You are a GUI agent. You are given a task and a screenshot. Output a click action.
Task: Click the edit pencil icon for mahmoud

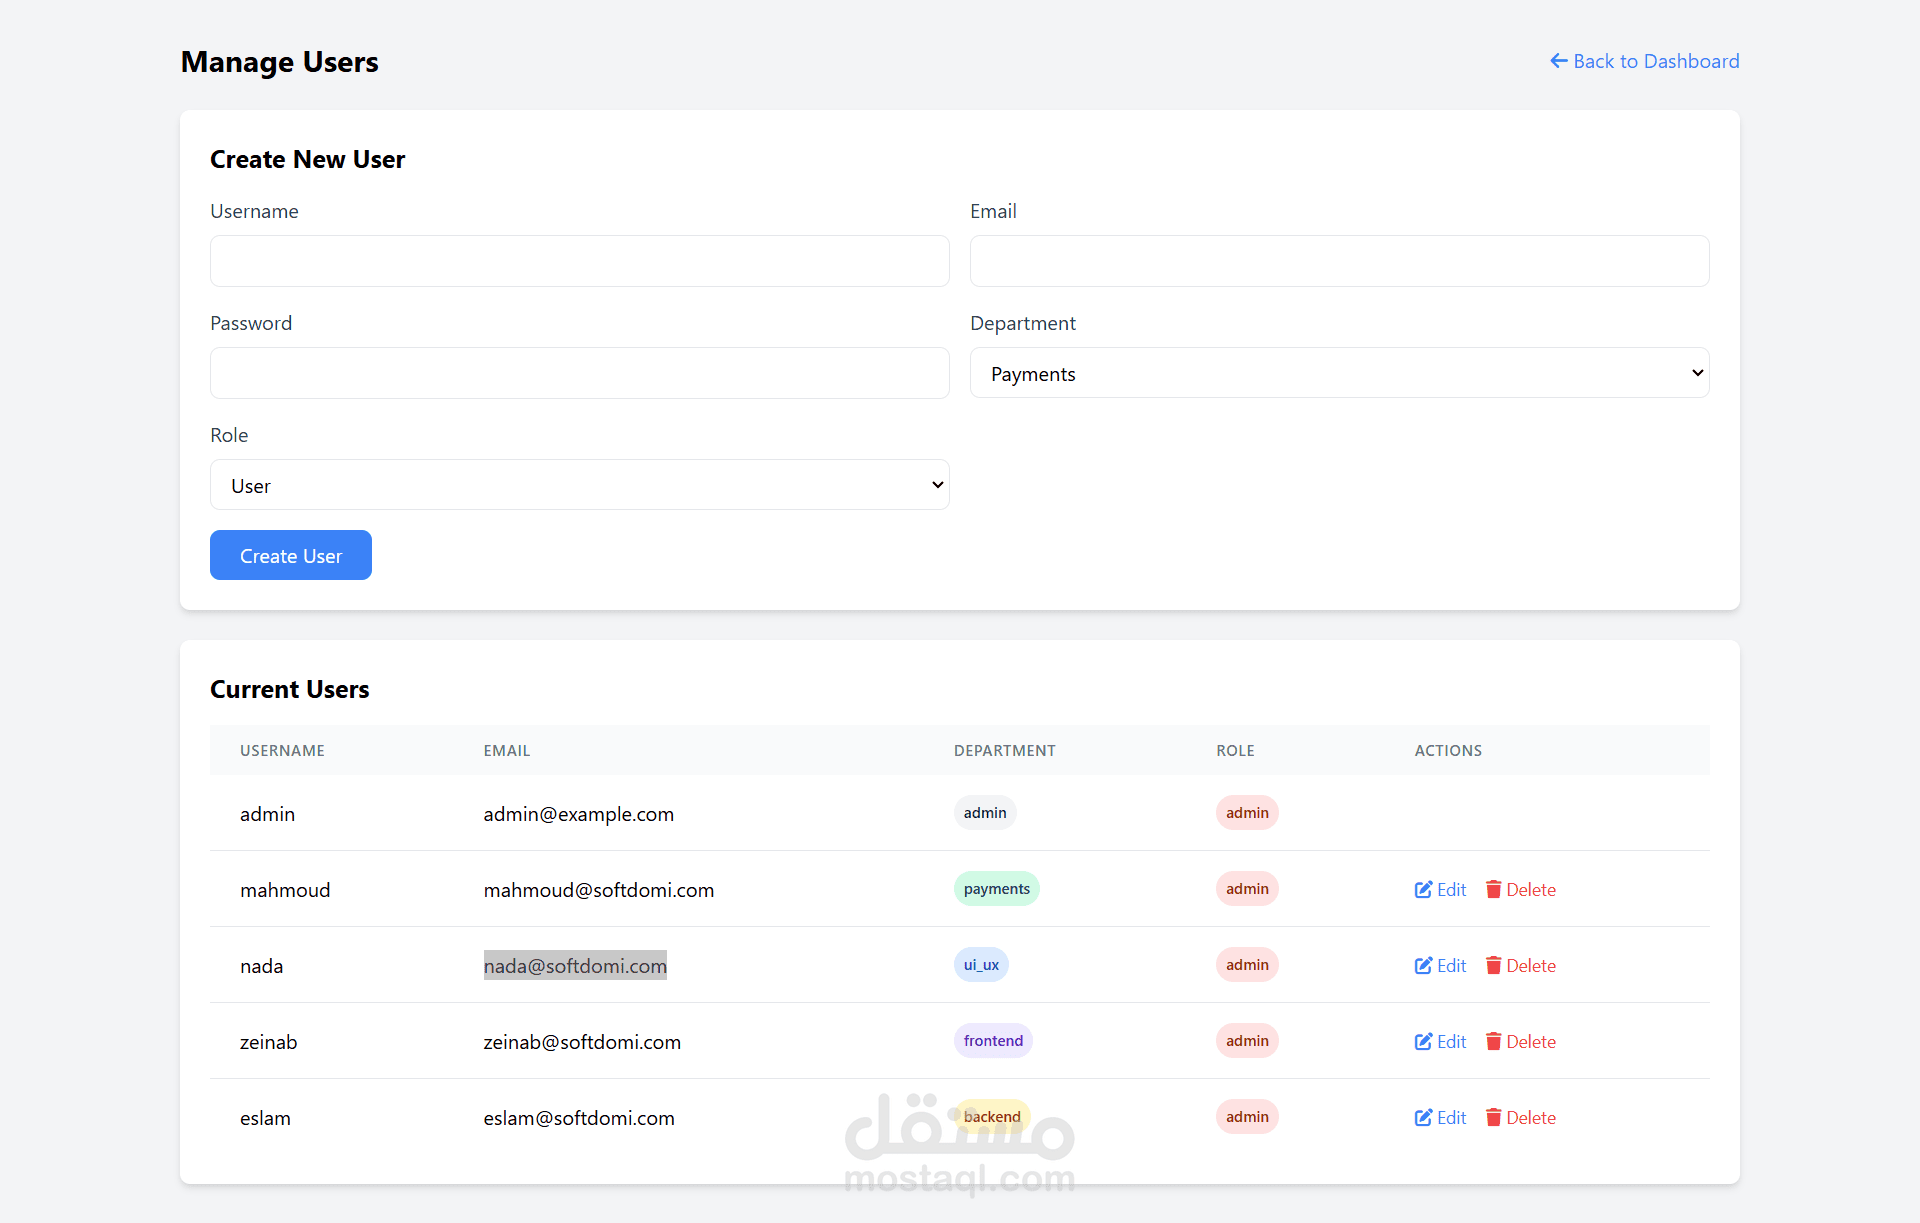point(1423,890)
